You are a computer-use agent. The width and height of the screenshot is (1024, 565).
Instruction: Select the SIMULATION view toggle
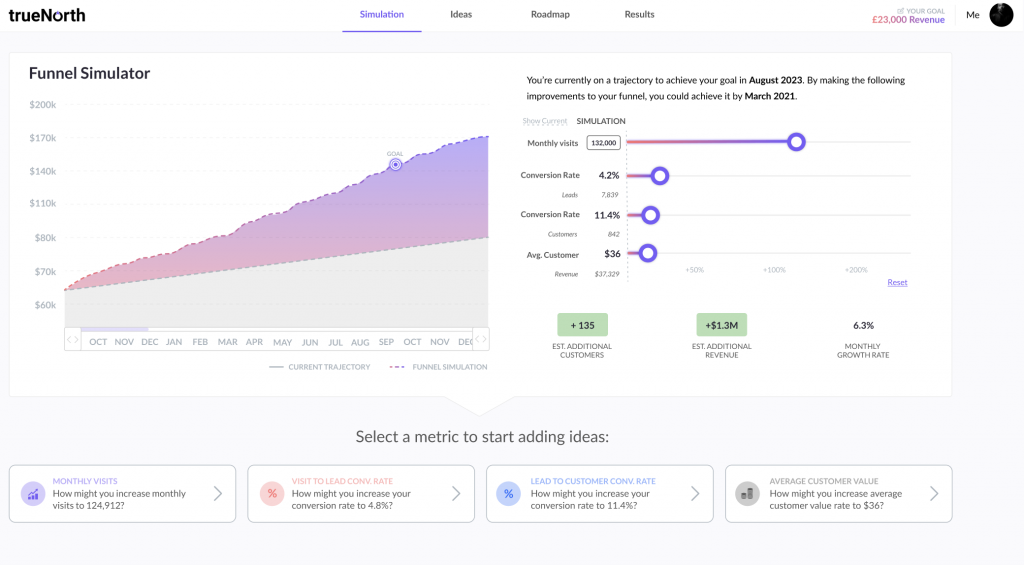pyautogui.click(x=601, y=121)
